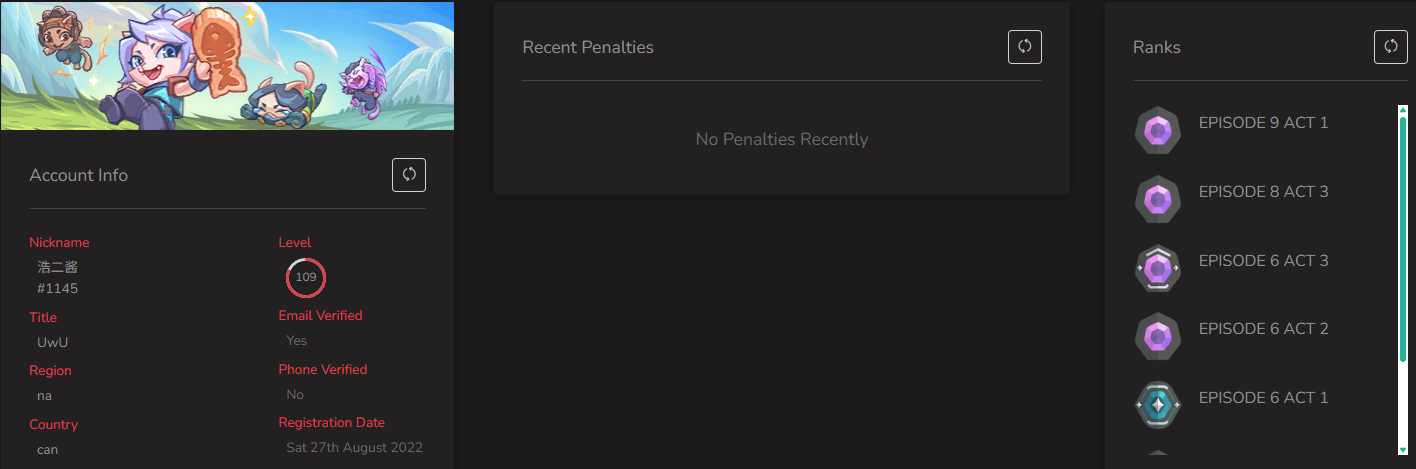Click the Ranks scrollbar down arrow
The image size is (1416, 469).
(x=1402, y=450)
